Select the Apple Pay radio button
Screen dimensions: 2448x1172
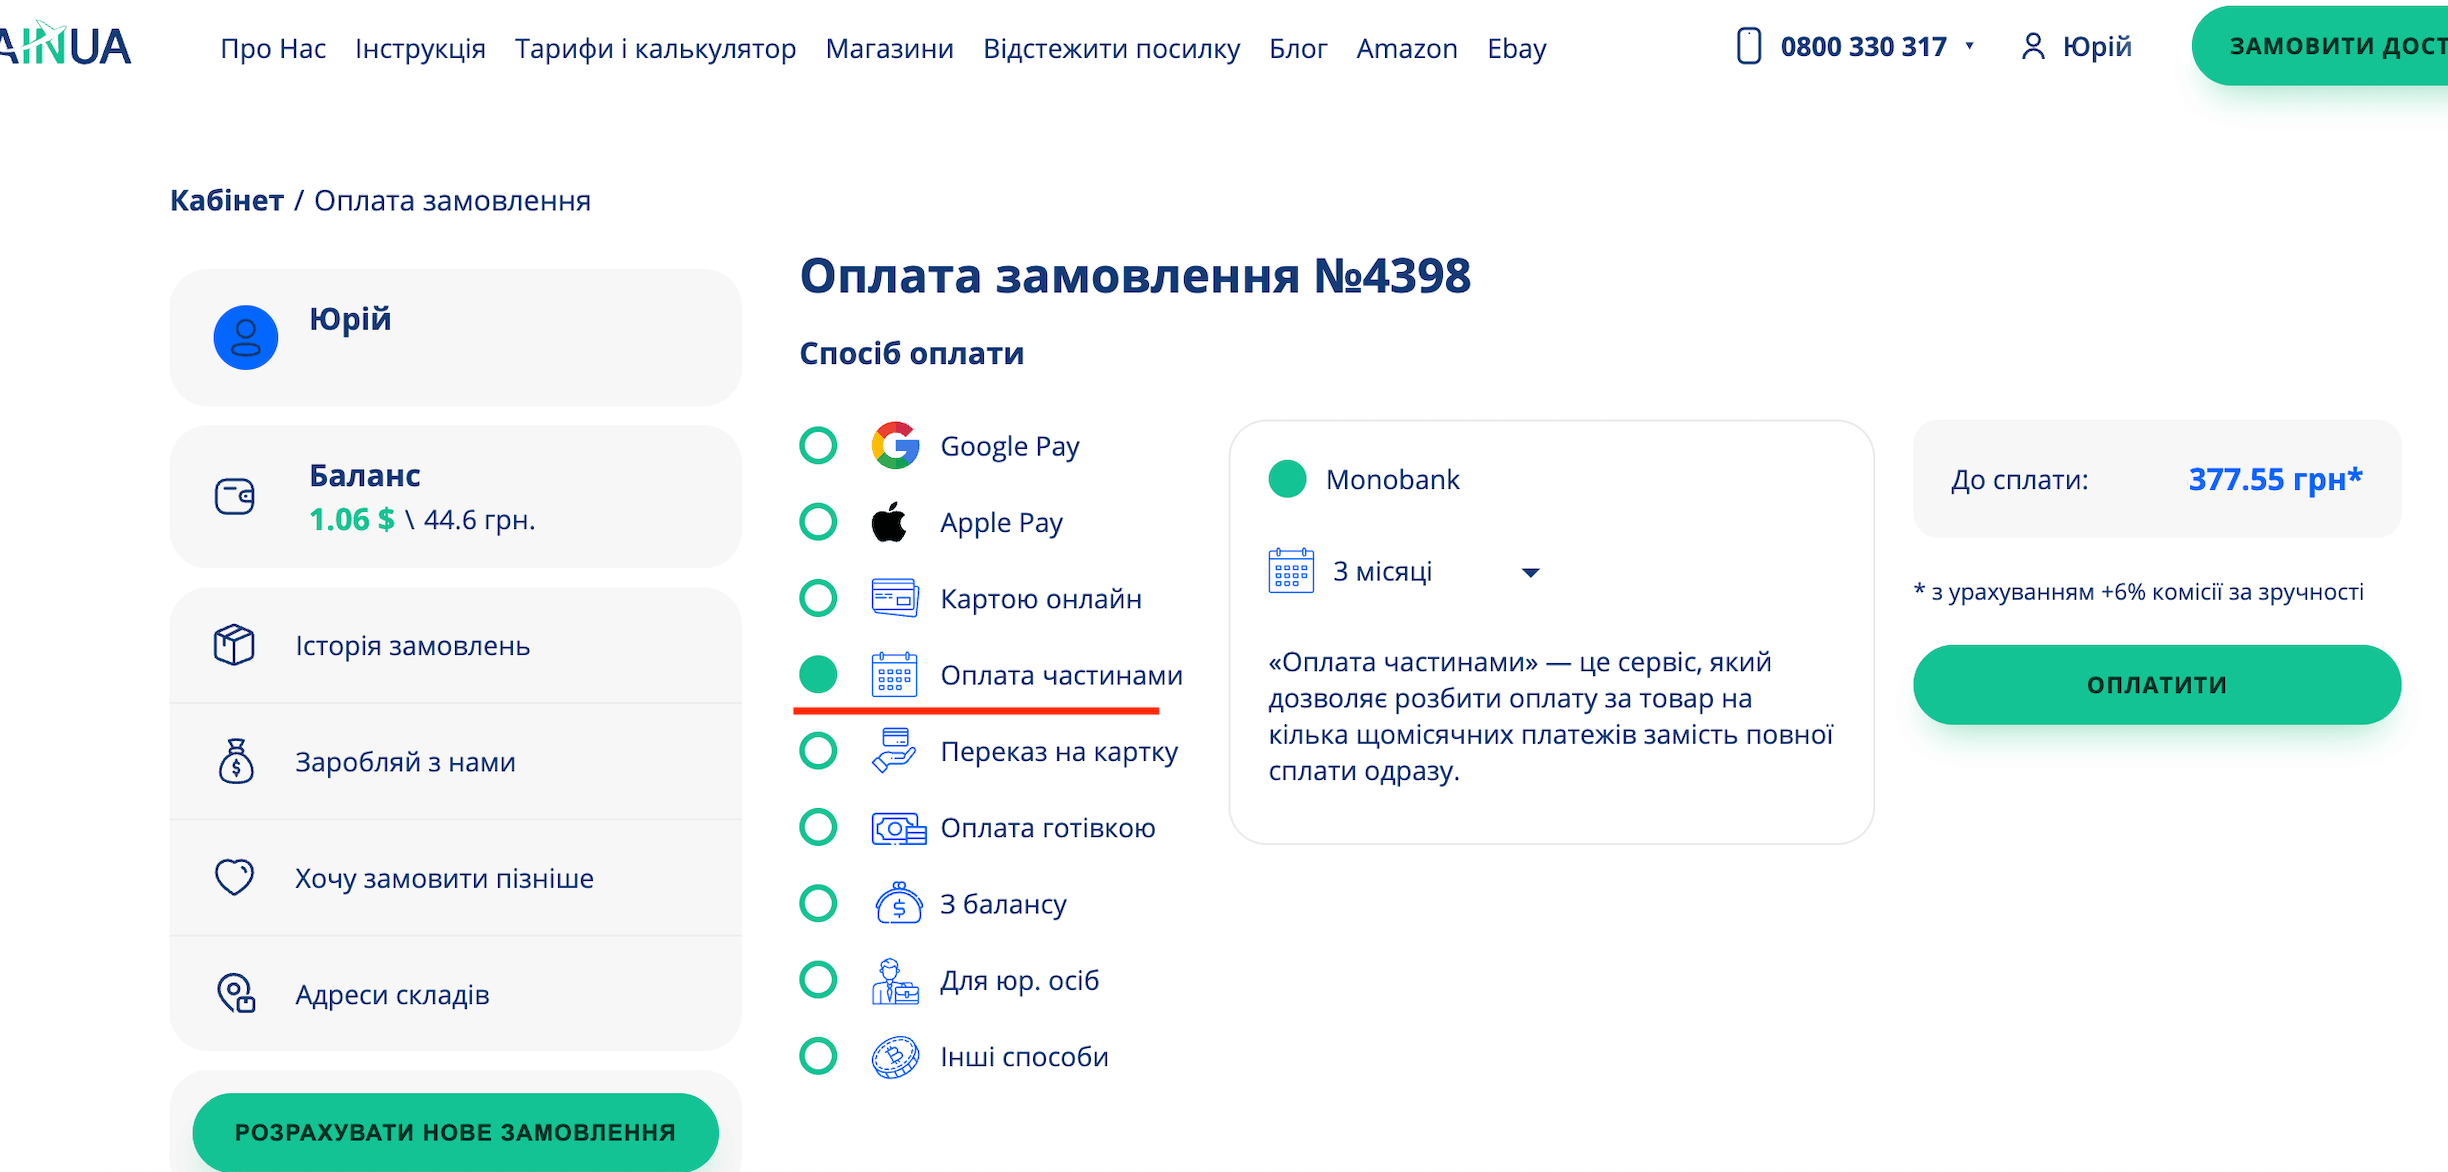[x=818, y=522]
